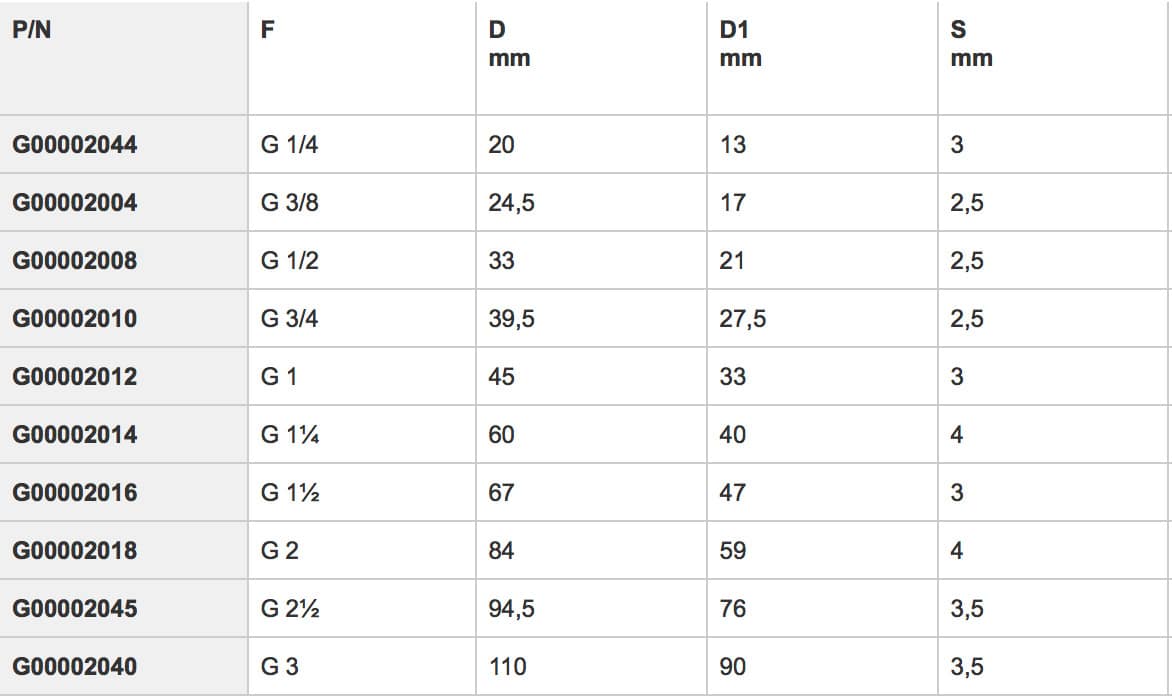Select part number G00002045
Screen dimensions: 1172x700
[75, 608]
